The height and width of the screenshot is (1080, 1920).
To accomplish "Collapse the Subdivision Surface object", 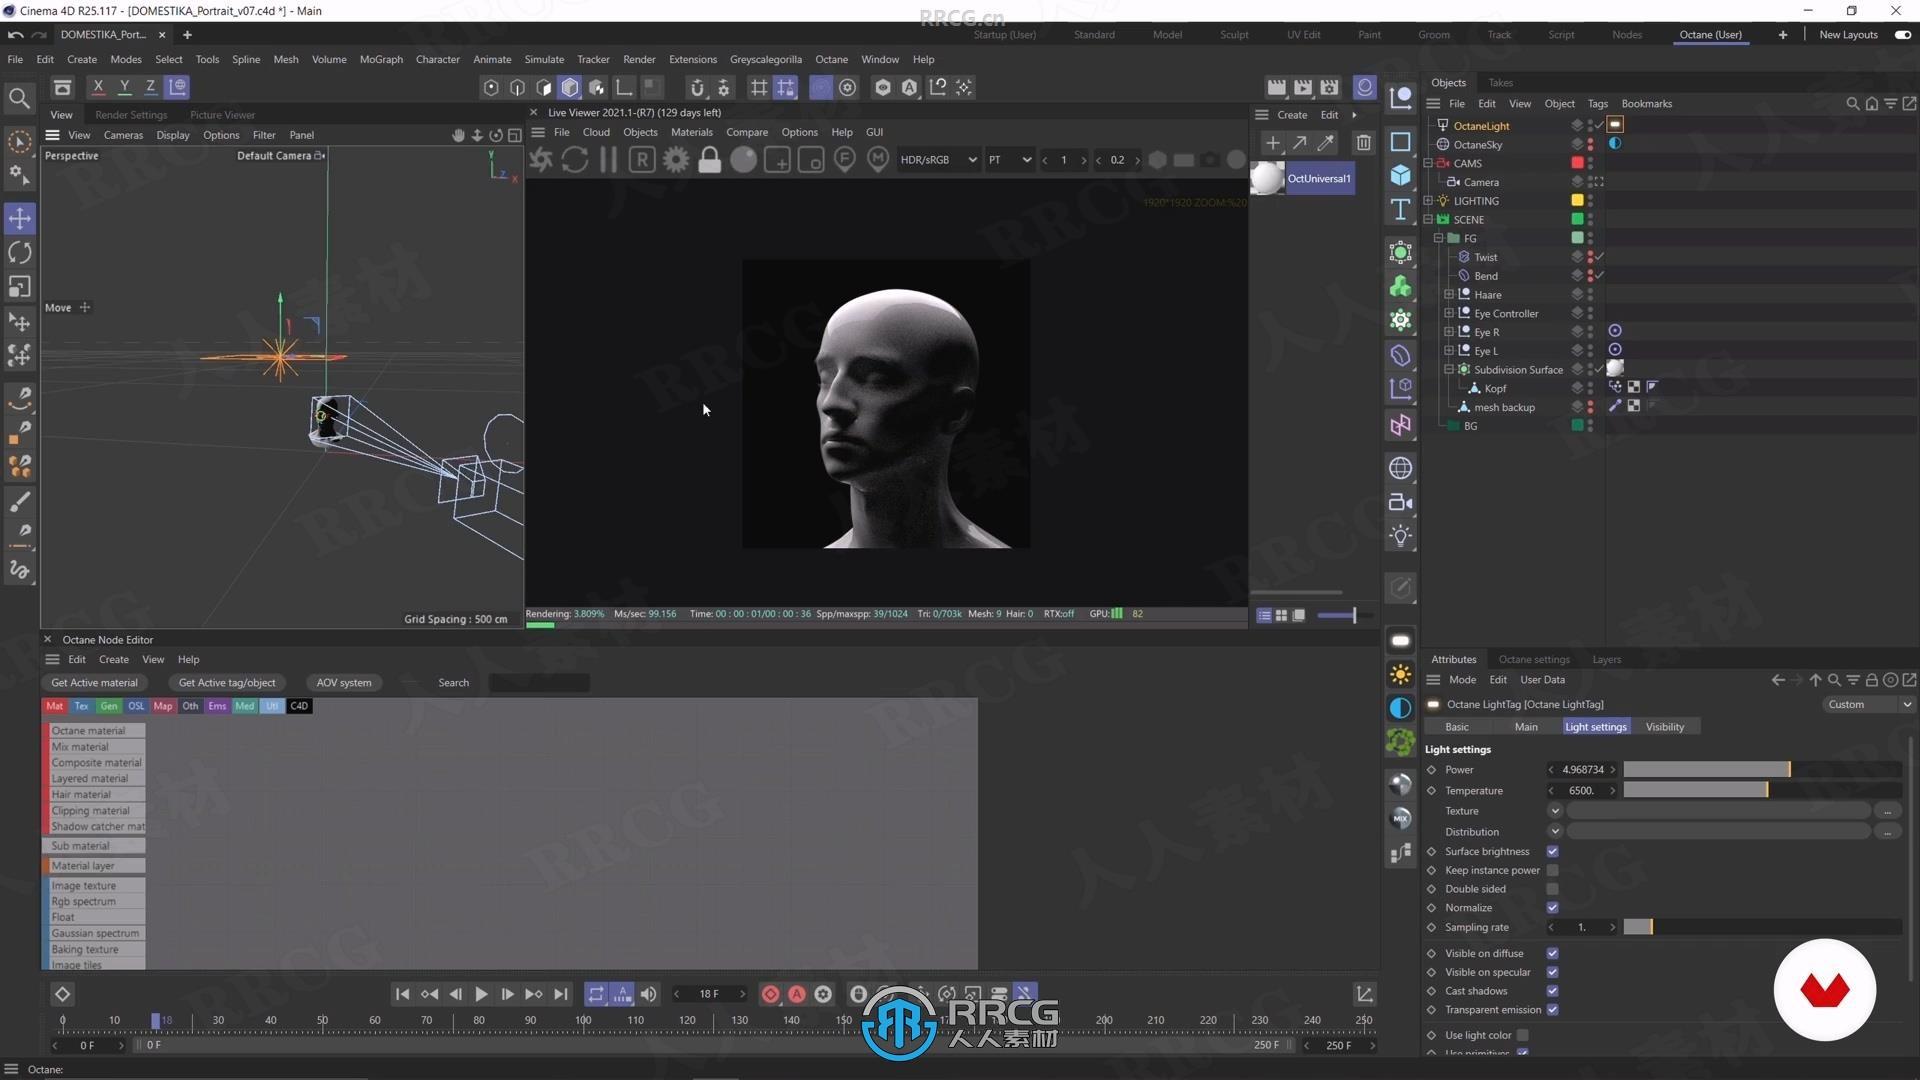I will (1448, 369).
